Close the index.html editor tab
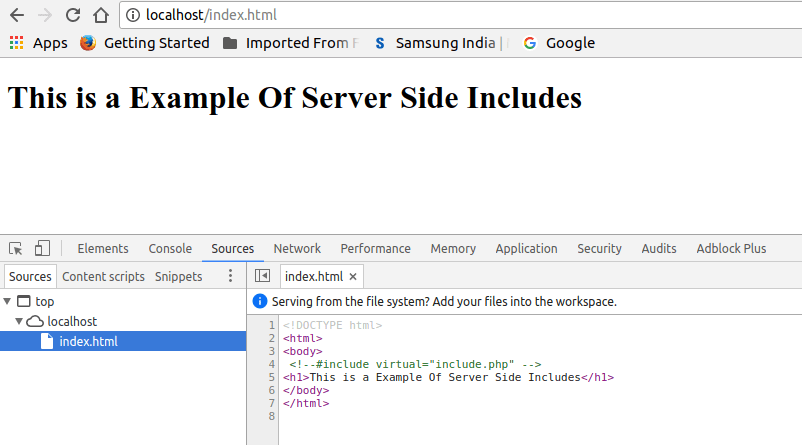The width and height of the screenshot is (802, 445). tap(353, 277)
